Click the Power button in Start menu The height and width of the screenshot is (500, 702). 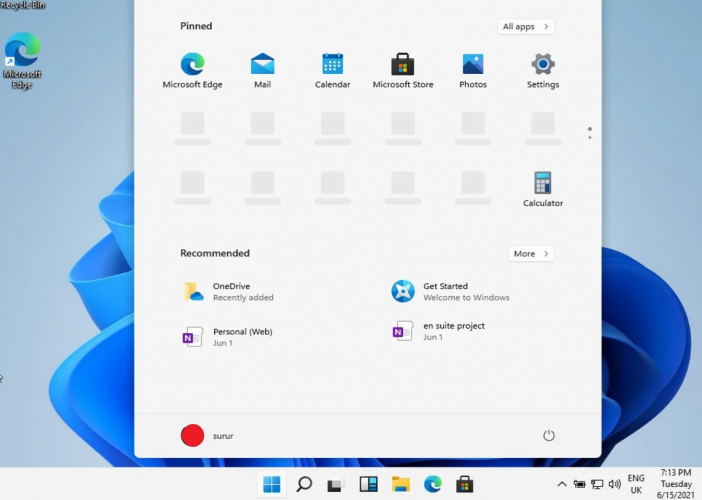548,436
